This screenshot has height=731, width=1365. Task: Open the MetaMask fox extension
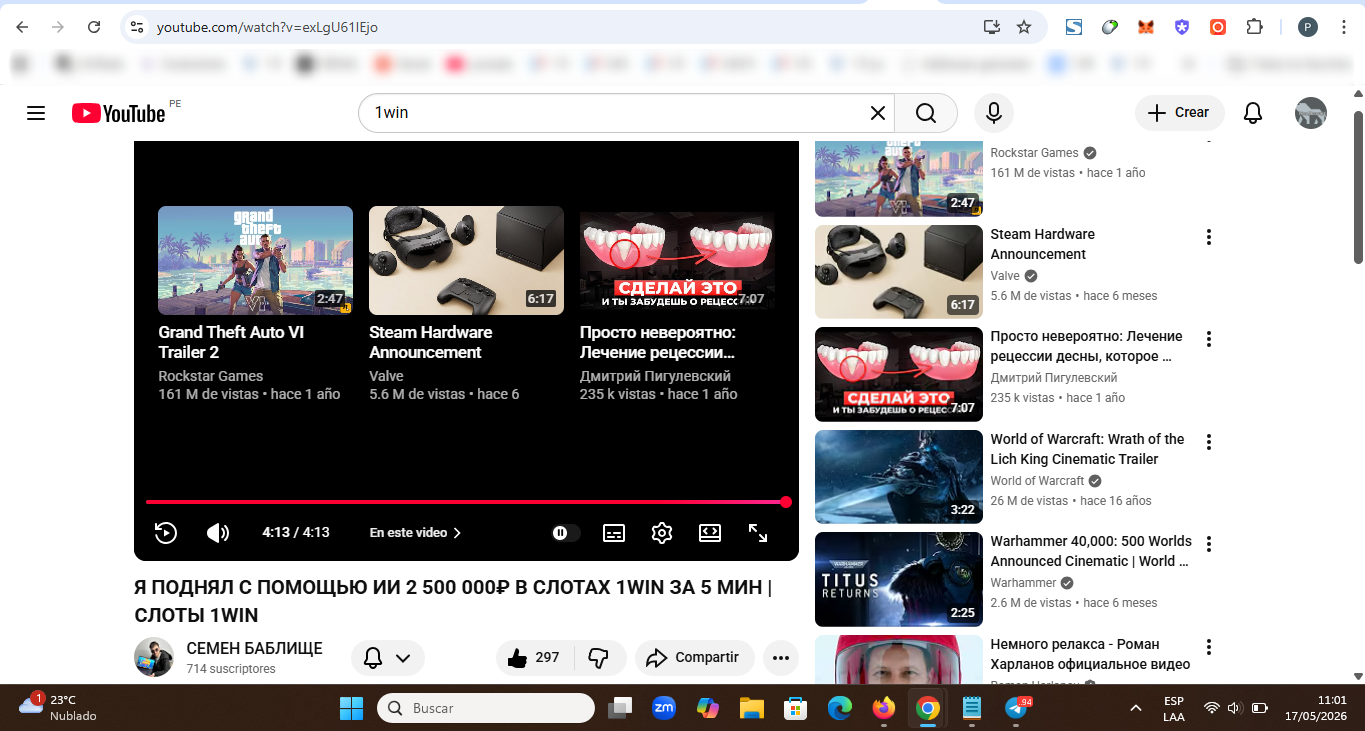[1146, 27]
